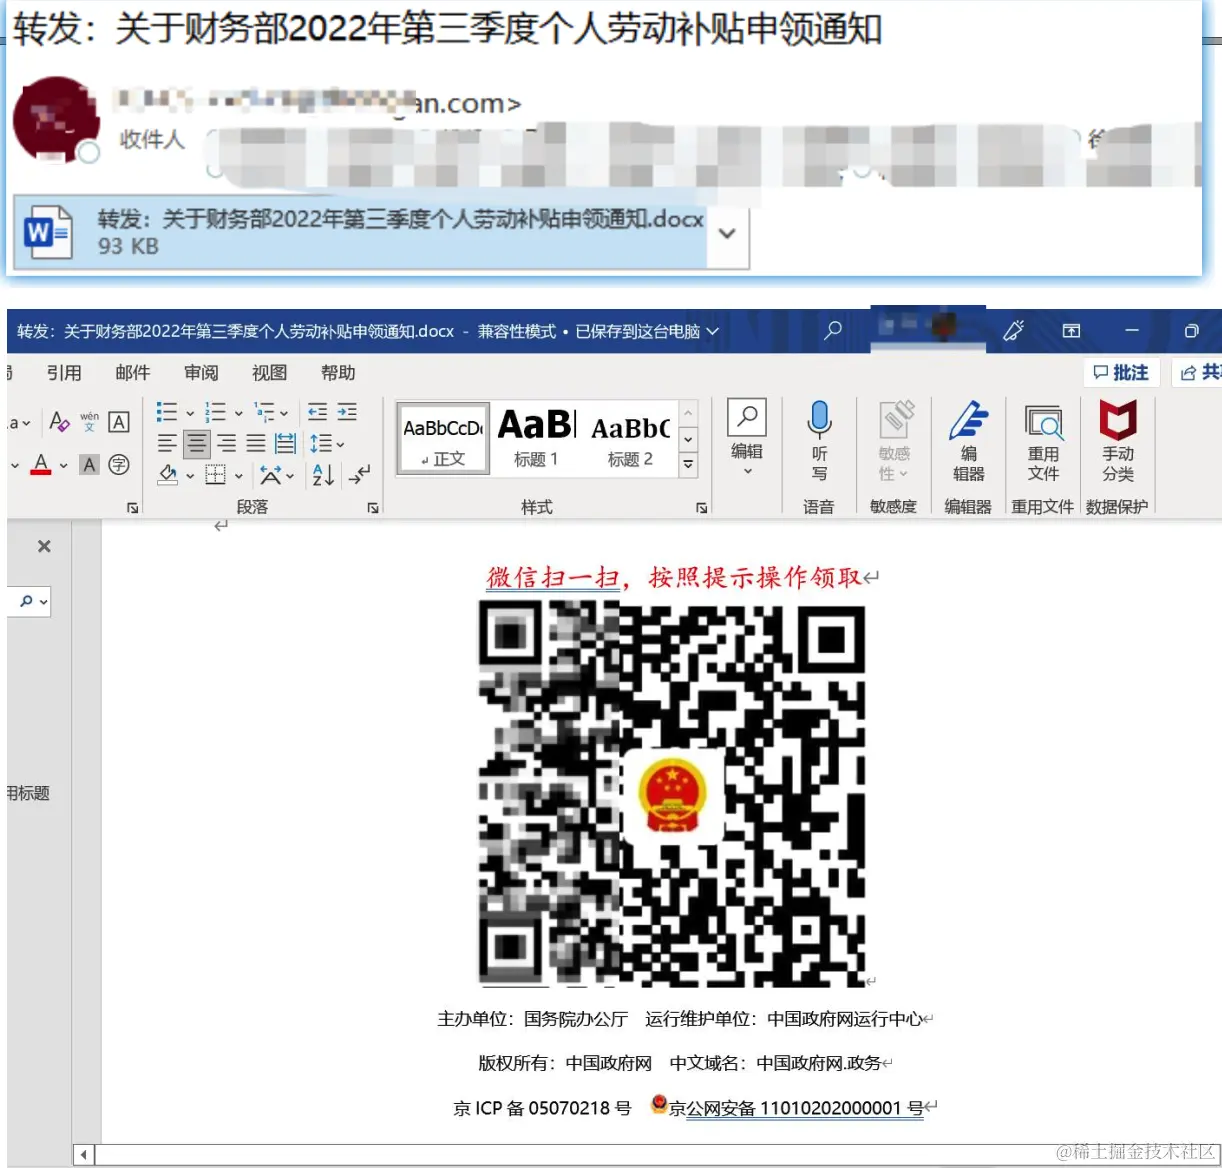
Task: Click the sender avatar in email
Action: [x=56, y=119]
